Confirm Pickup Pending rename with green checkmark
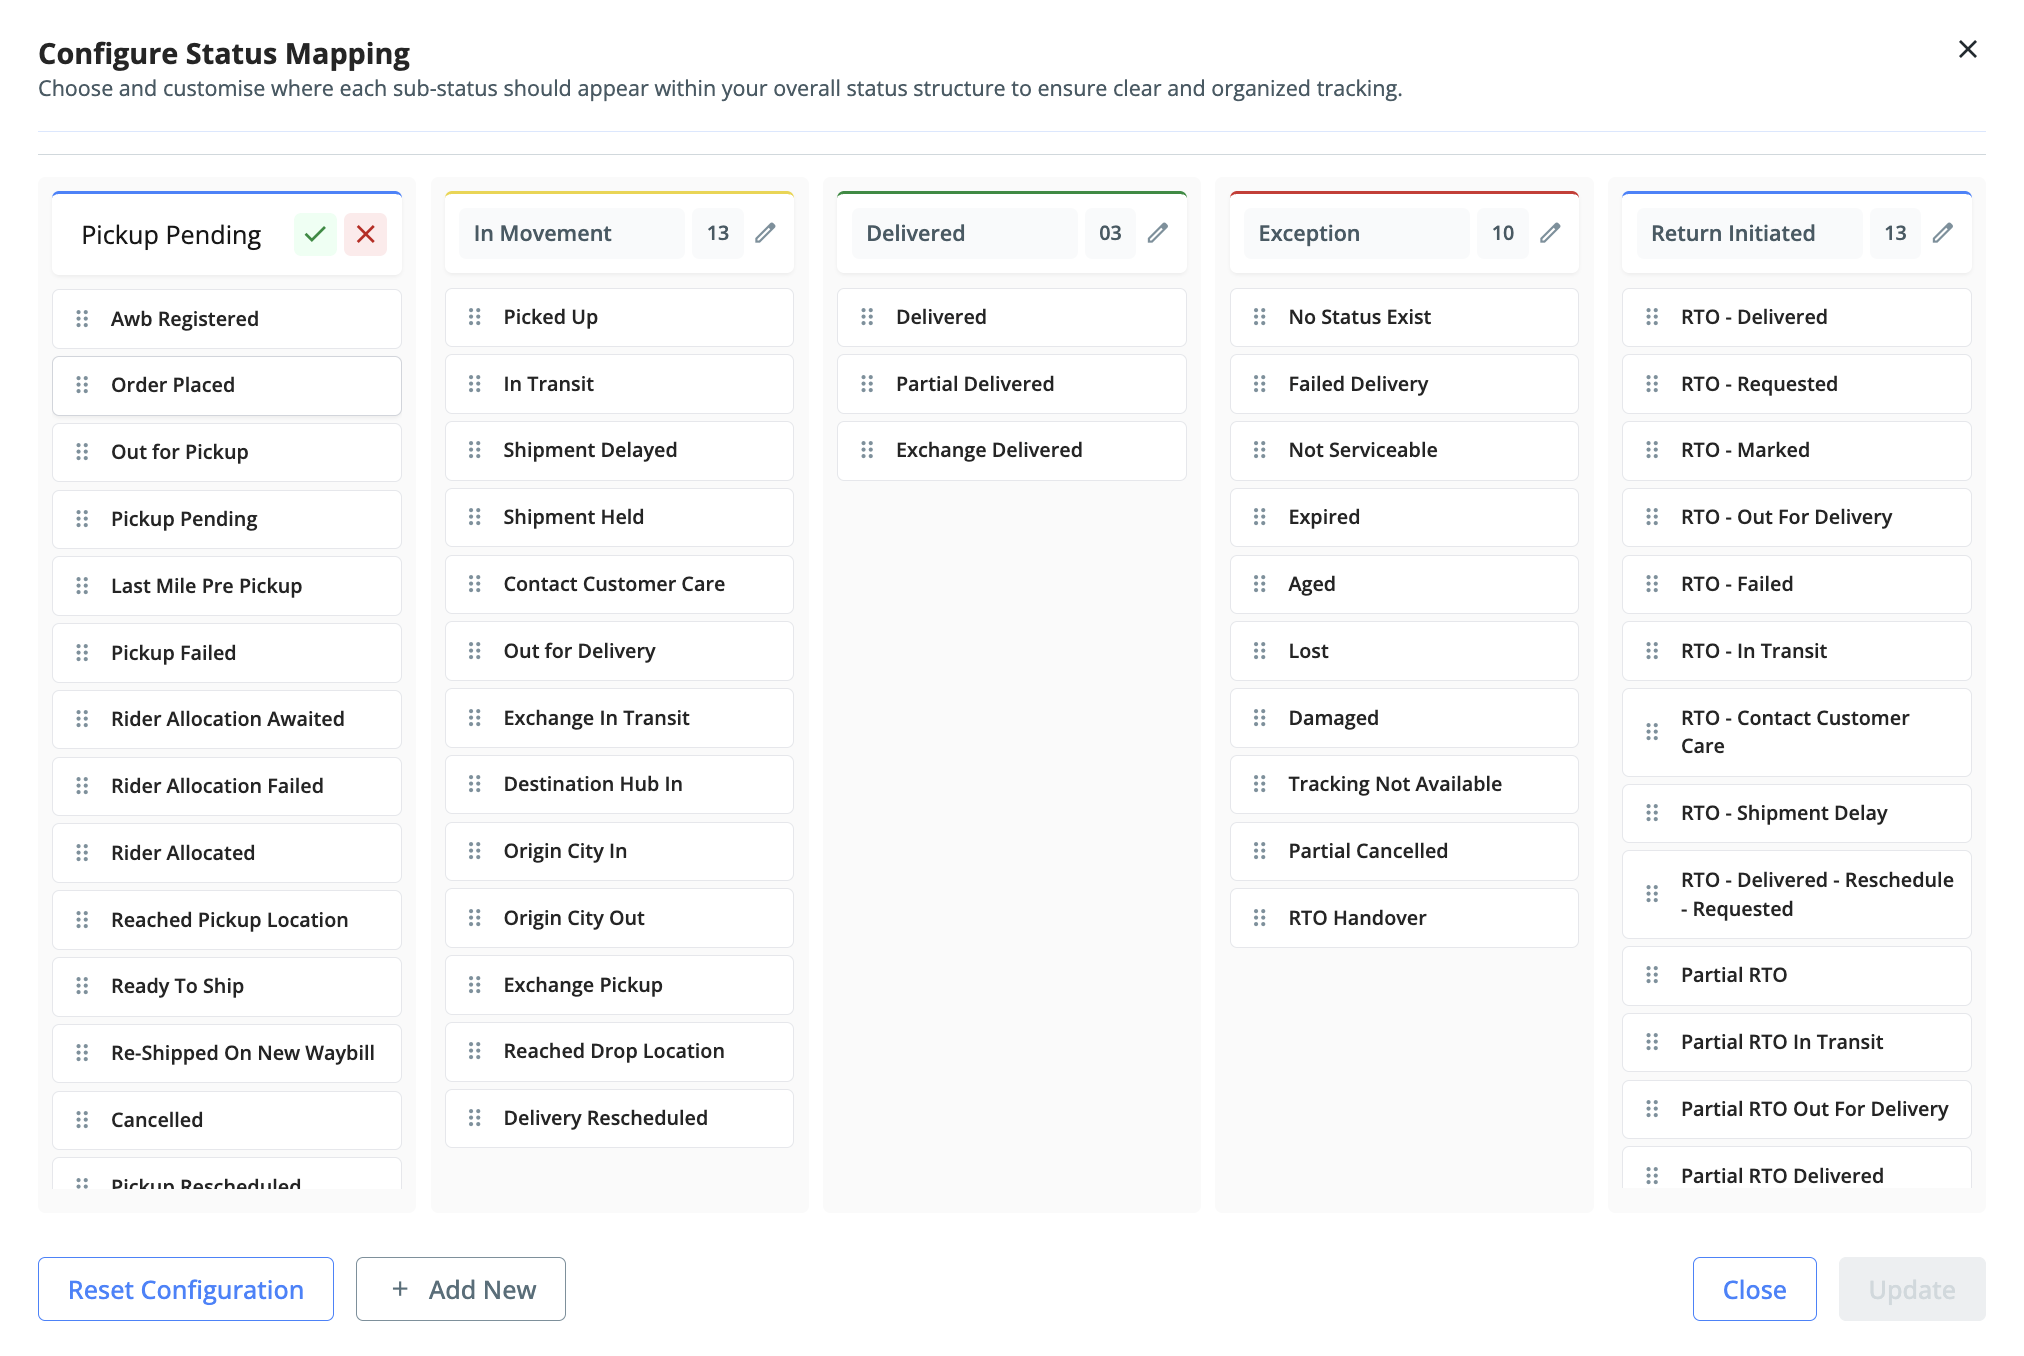 click(315, 234)
